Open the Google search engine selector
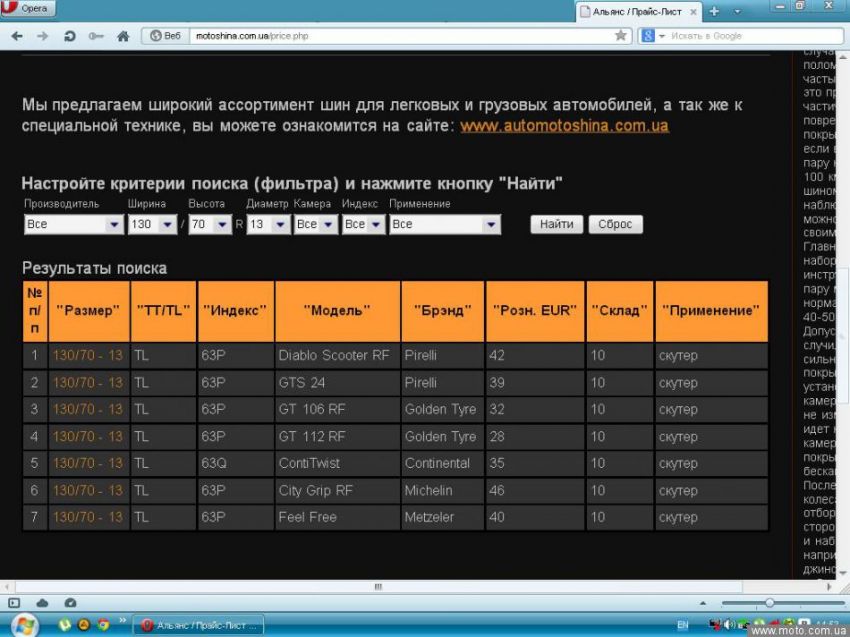 [x=652, y=36]
